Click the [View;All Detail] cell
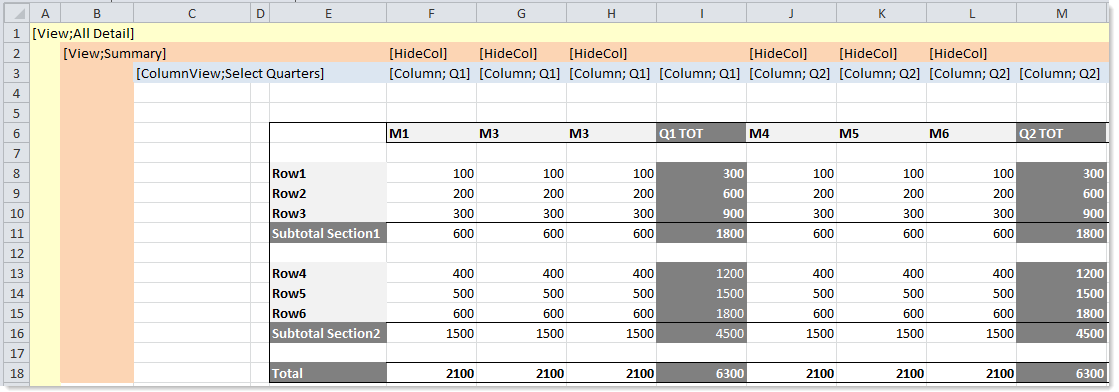 click(x=83, y=33)
